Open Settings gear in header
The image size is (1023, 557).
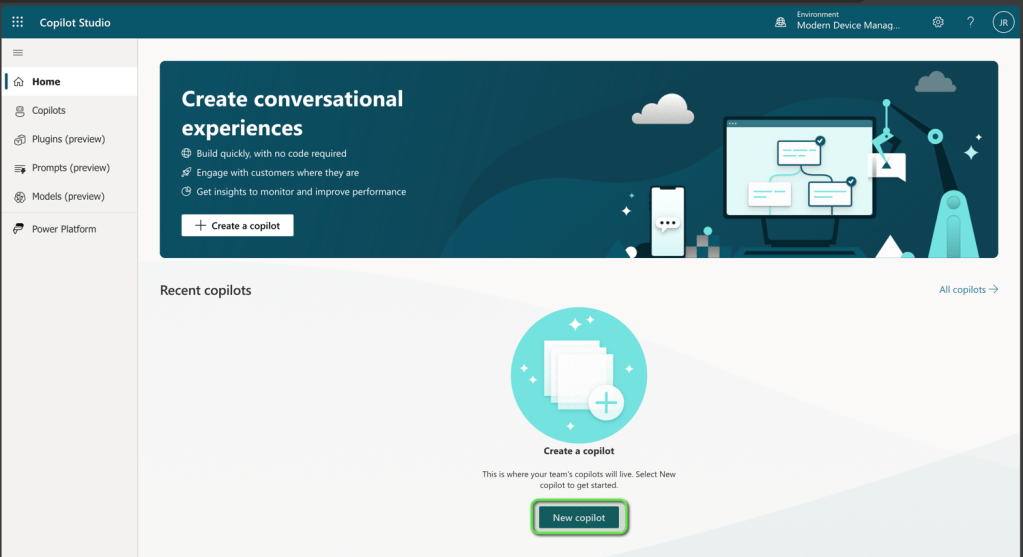[x=938, y=22]
